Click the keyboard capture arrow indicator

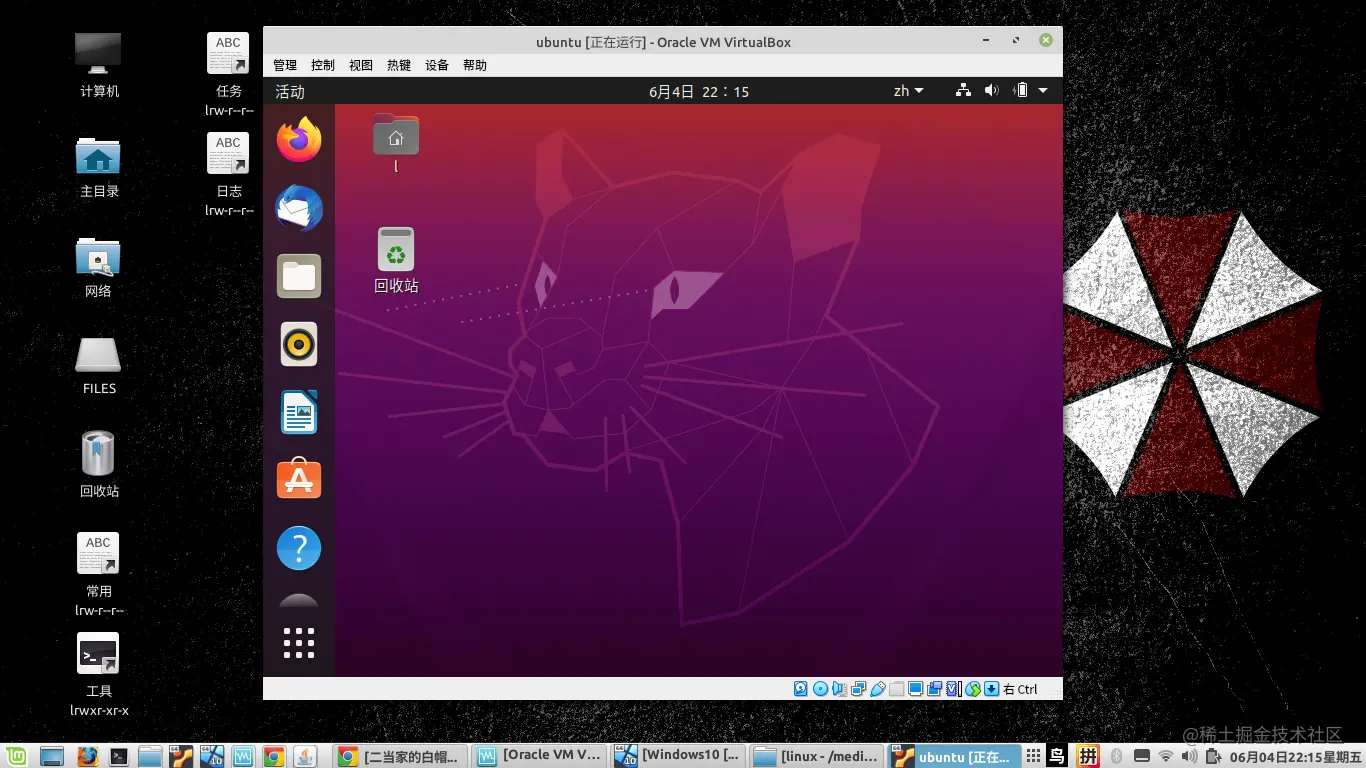click(991, 688)
